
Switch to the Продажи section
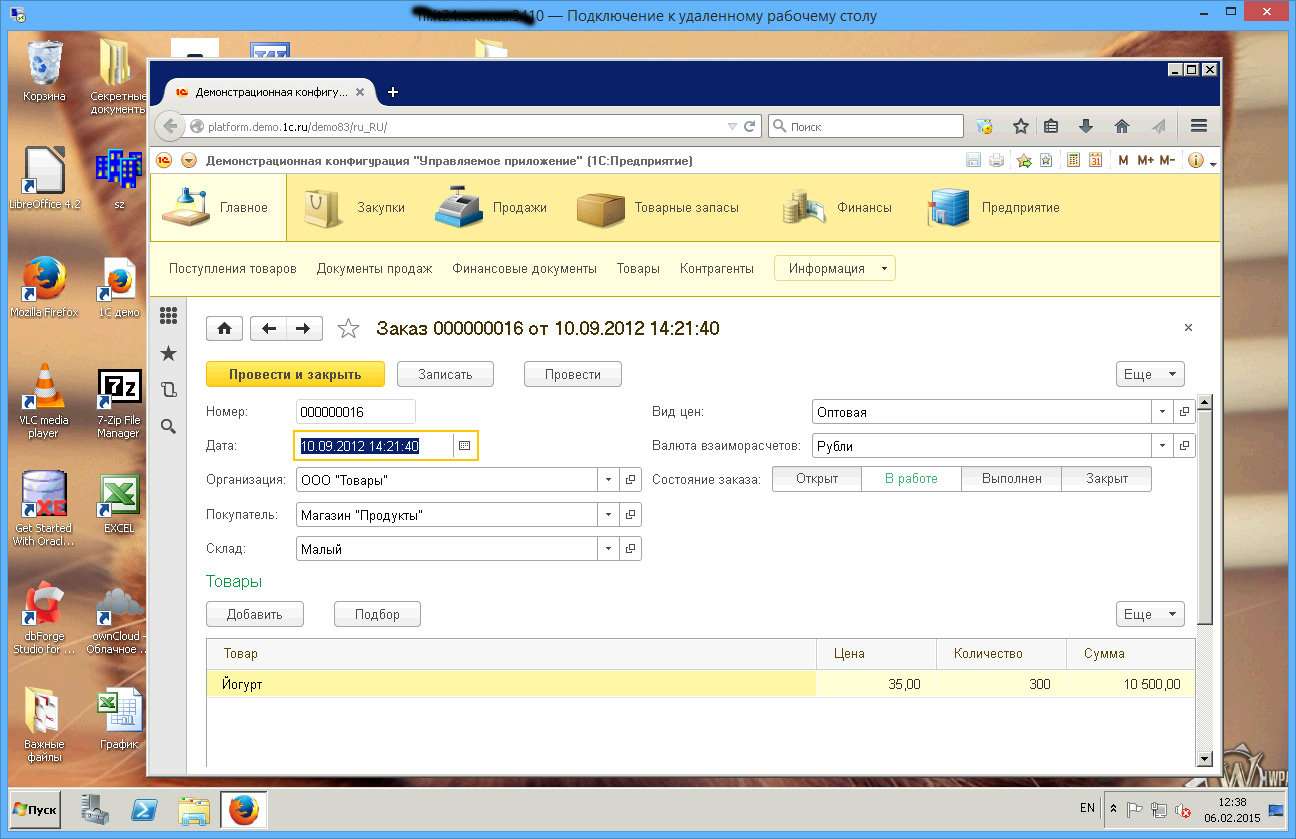tap(491, 207)
